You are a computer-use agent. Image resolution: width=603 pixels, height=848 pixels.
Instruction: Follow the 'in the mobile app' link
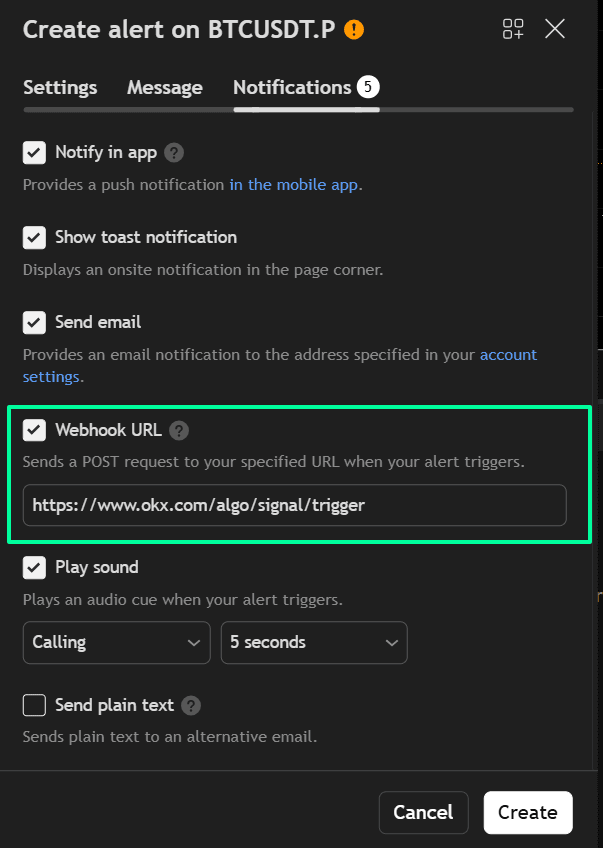click(x=294, y=185)
